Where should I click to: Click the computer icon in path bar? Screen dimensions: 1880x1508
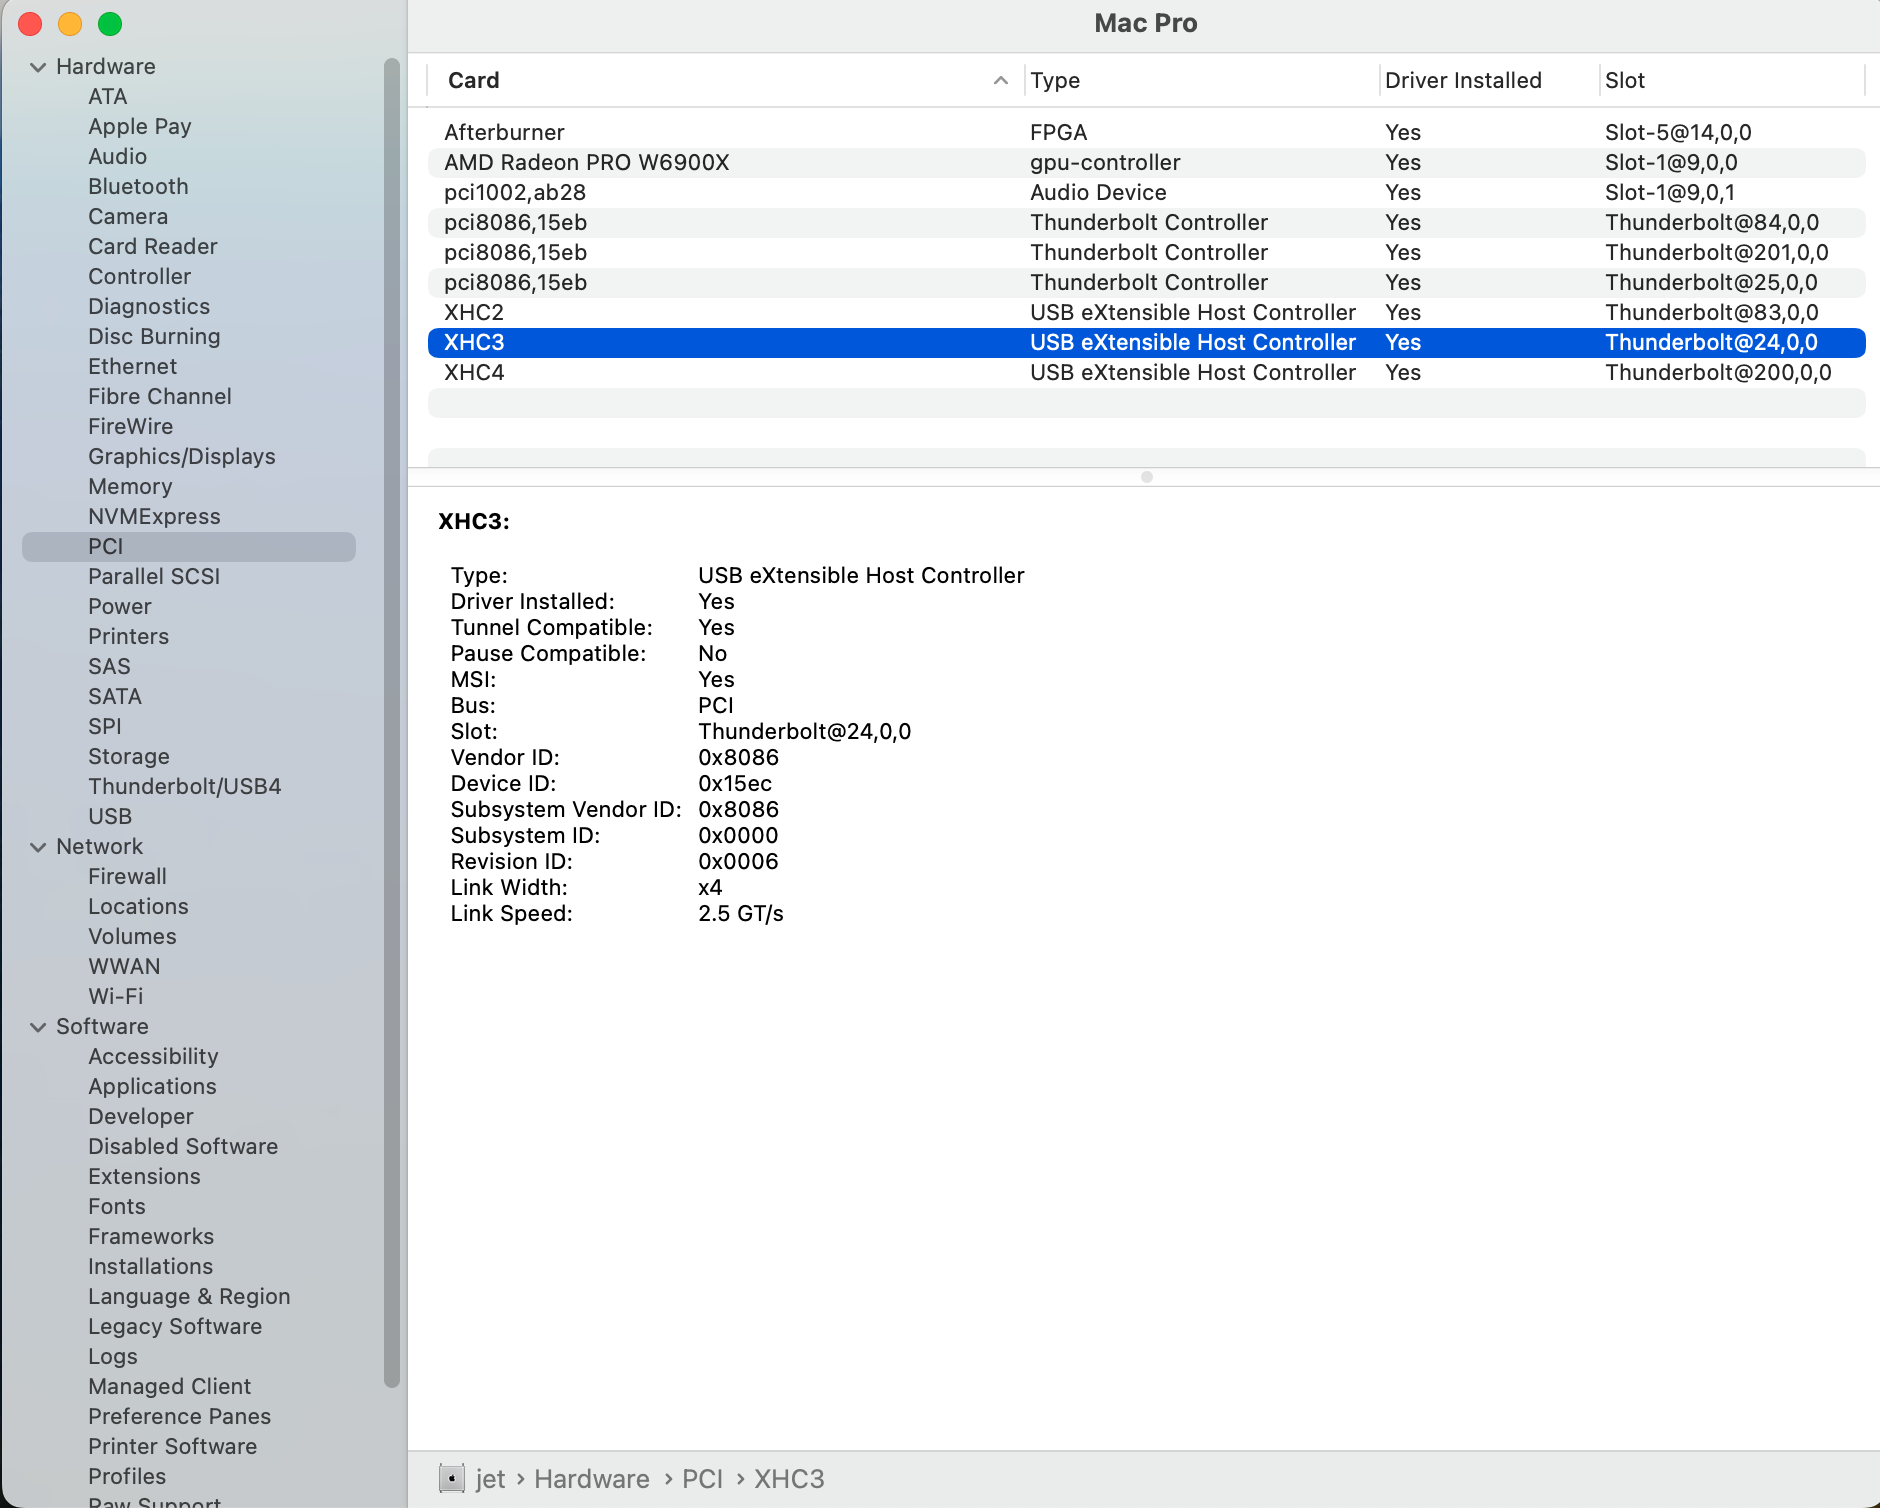[452, 1478]
